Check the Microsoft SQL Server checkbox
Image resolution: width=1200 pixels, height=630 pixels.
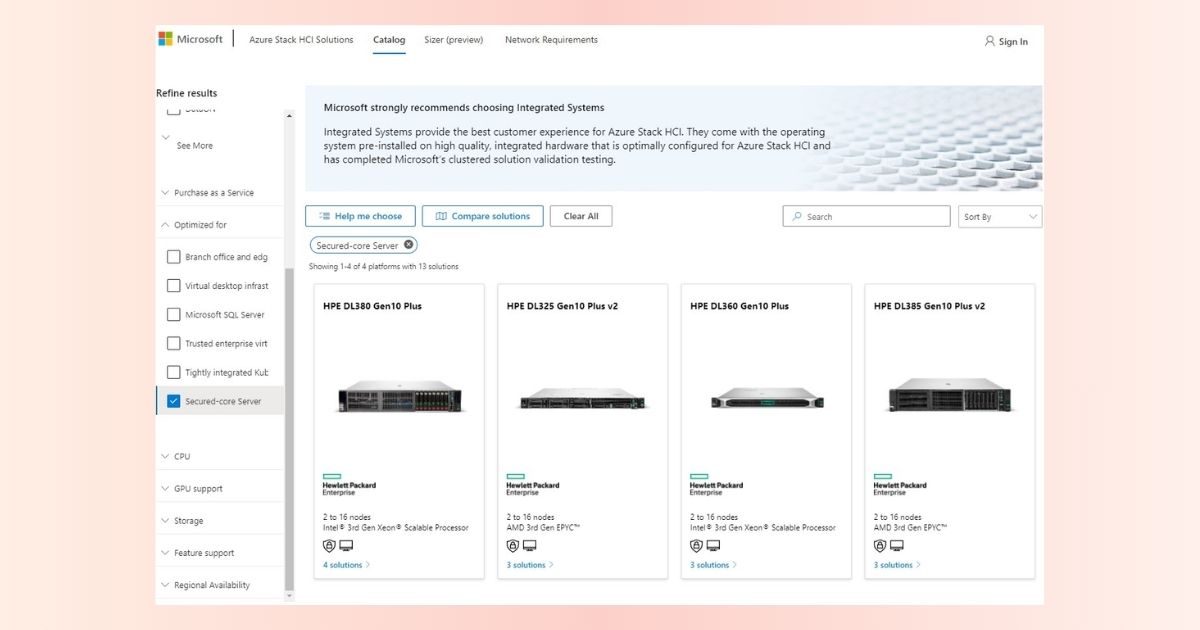(x=174, y=315)
